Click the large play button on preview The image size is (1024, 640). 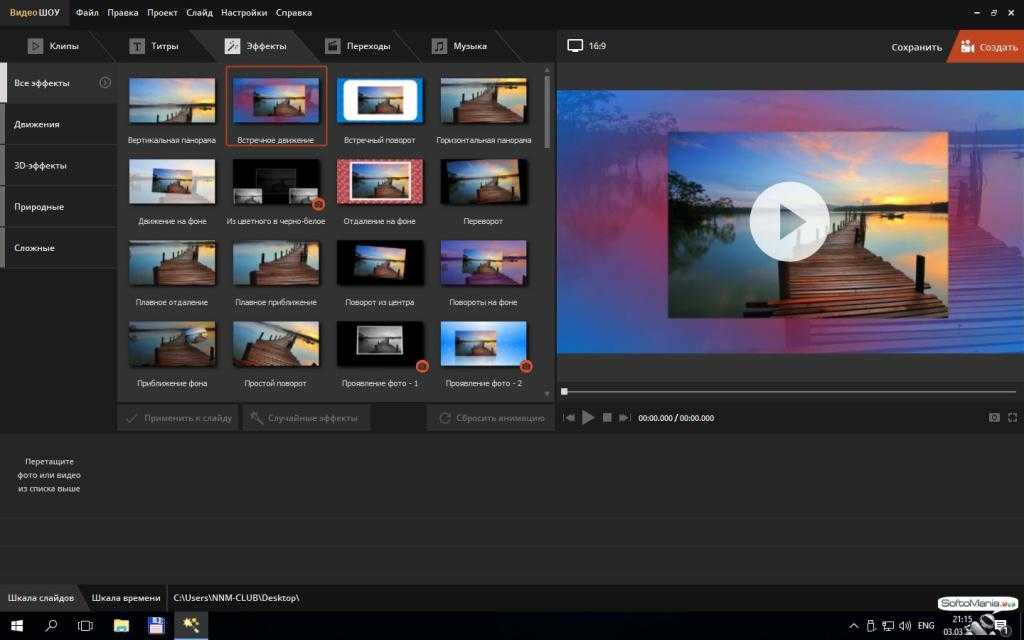(x=789, y=222)
